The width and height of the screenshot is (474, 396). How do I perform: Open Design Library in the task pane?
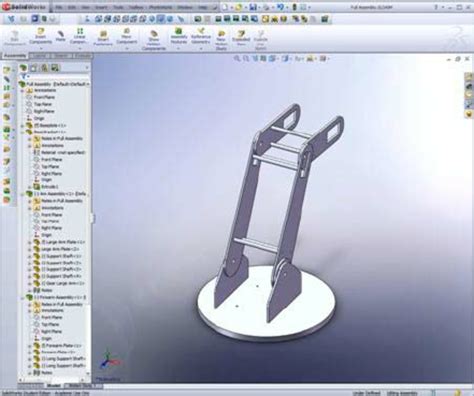pyautogui.click(x=469, y=86)
